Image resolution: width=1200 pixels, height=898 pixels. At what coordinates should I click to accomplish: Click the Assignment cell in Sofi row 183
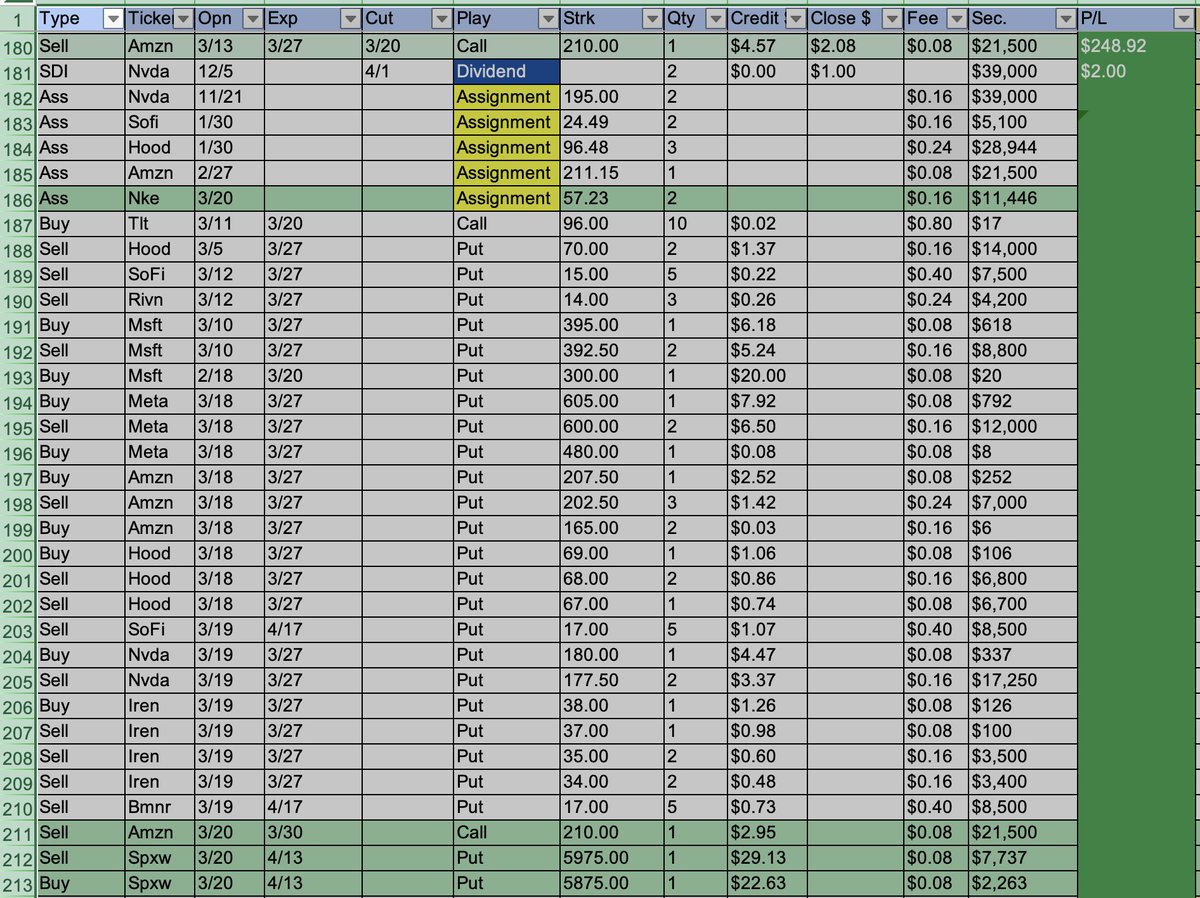506,122
